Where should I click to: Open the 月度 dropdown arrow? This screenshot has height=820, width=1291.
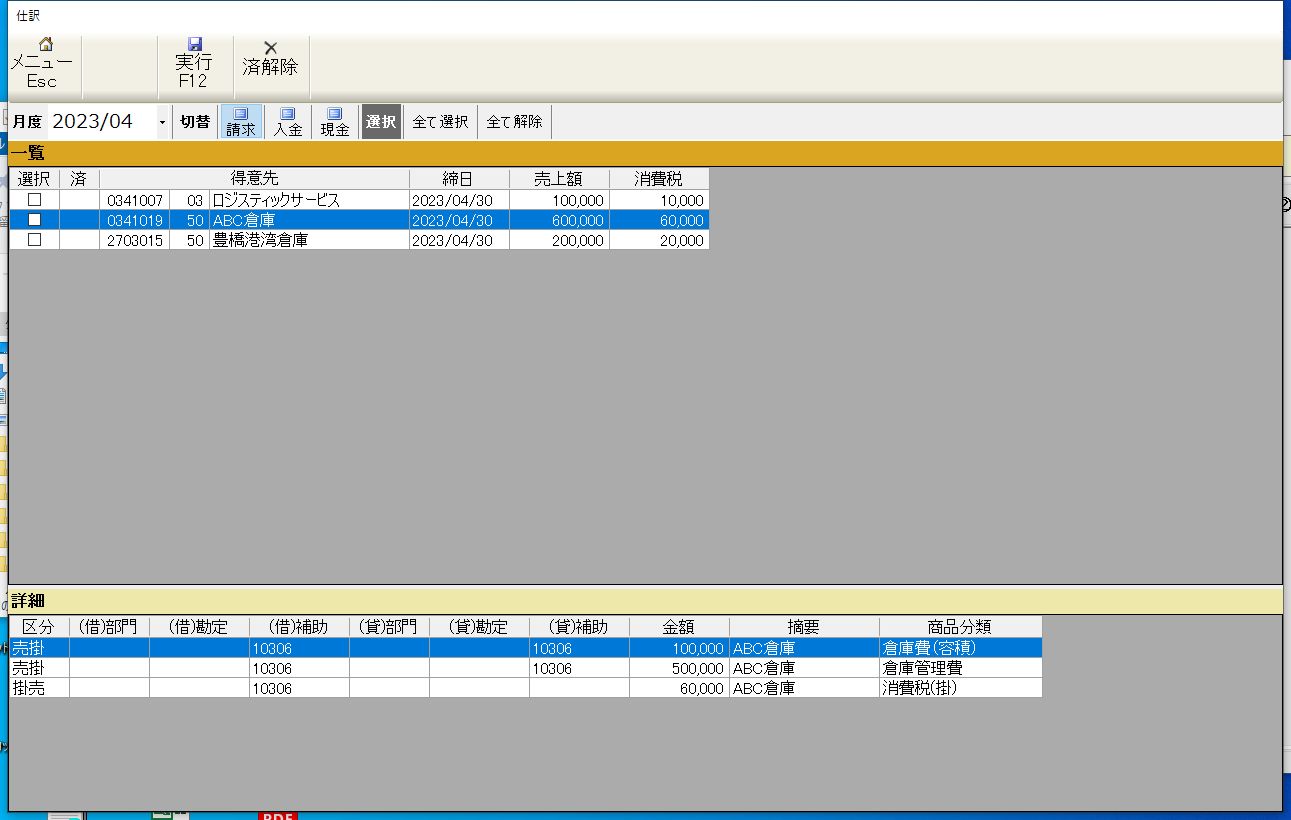[162, 122]
